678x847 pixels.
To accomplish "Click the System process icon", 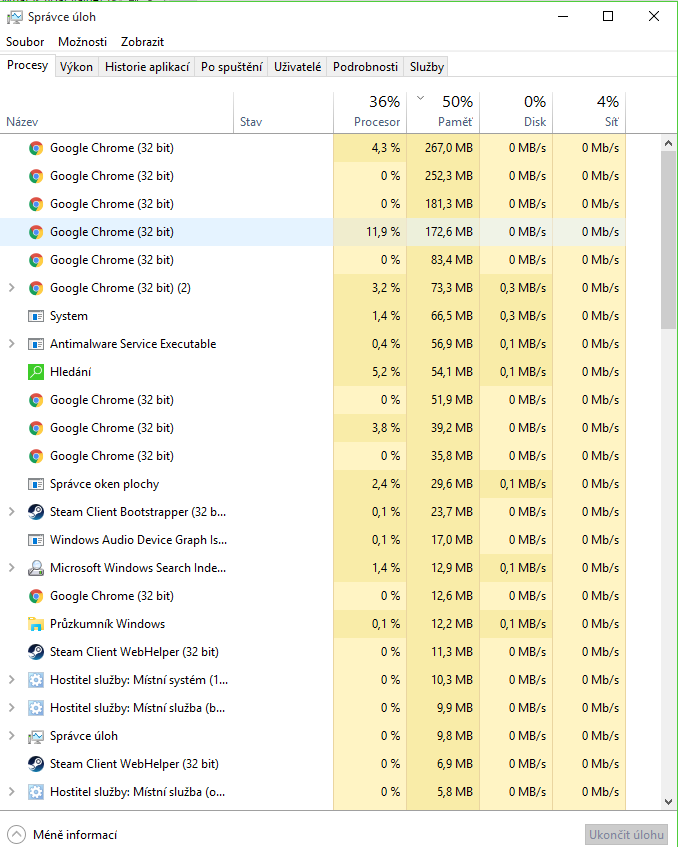I will pyautogui.click(x=36, y=316).
